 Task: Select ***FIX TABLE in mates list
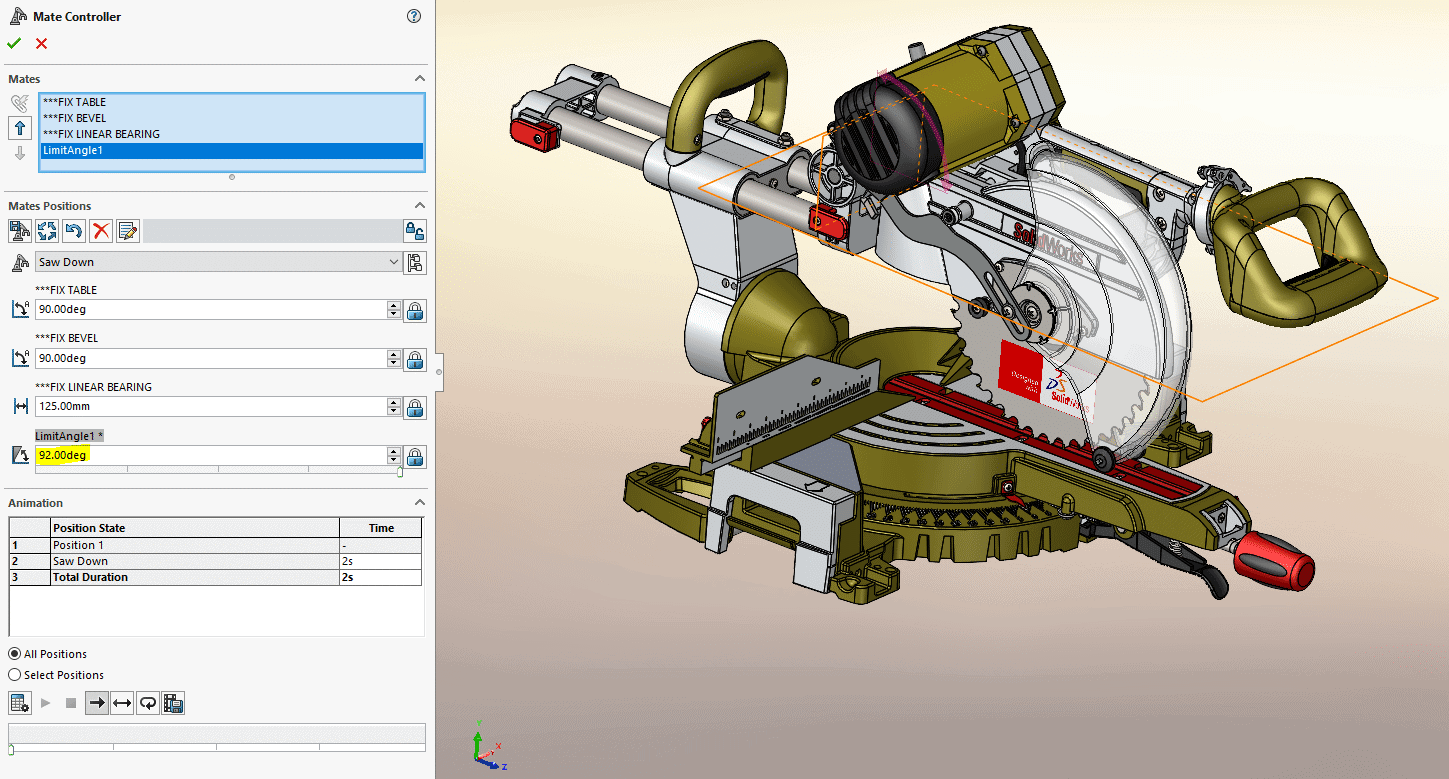click(231, 102)
